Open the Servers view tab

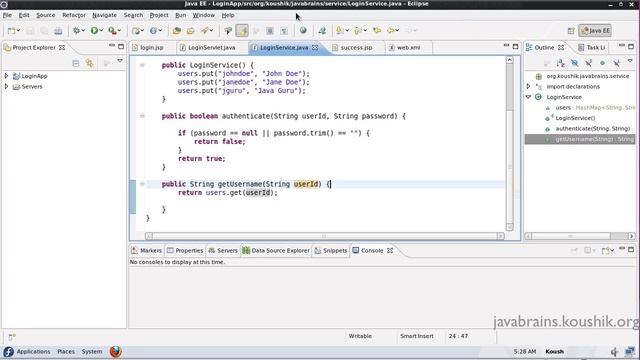pos(223,251)
